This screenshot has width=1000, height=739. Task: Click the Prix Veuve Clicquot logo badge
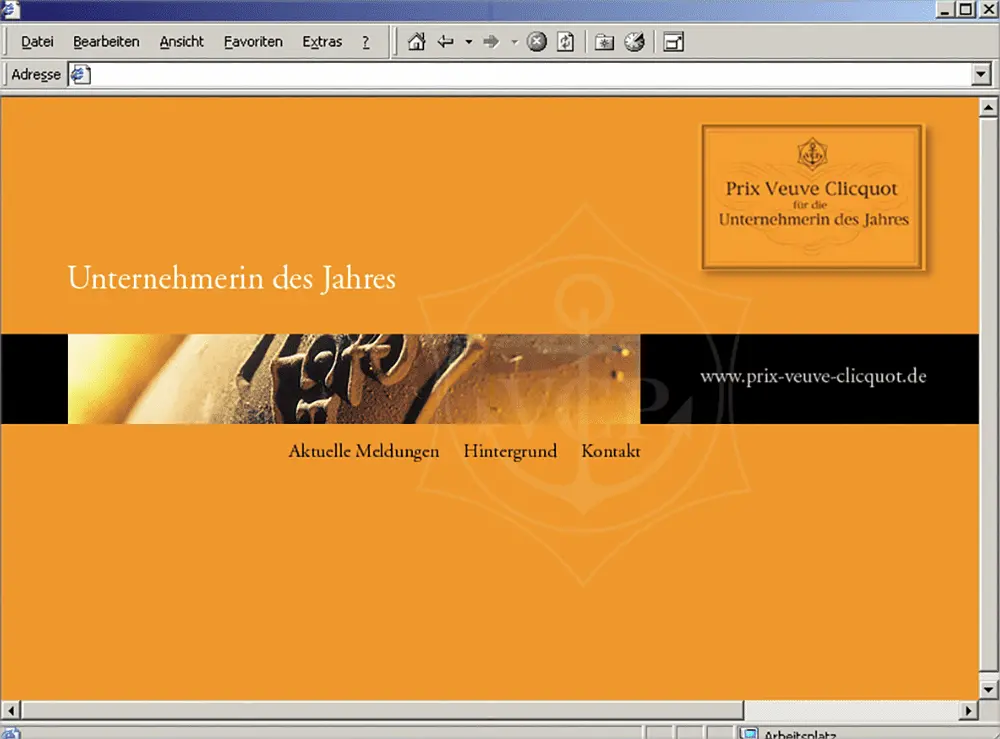pyautogui.click(x=813, y=197)
